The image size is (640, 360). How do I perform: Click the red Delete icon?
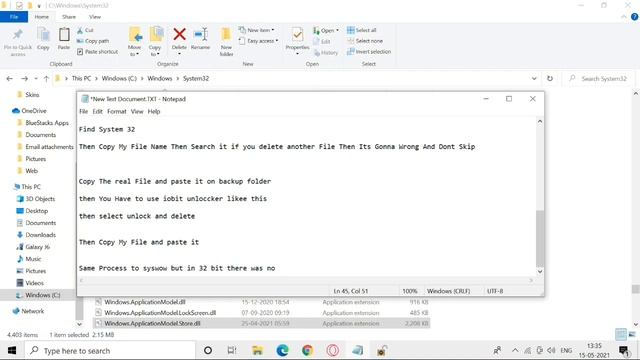tap(179, 35)
